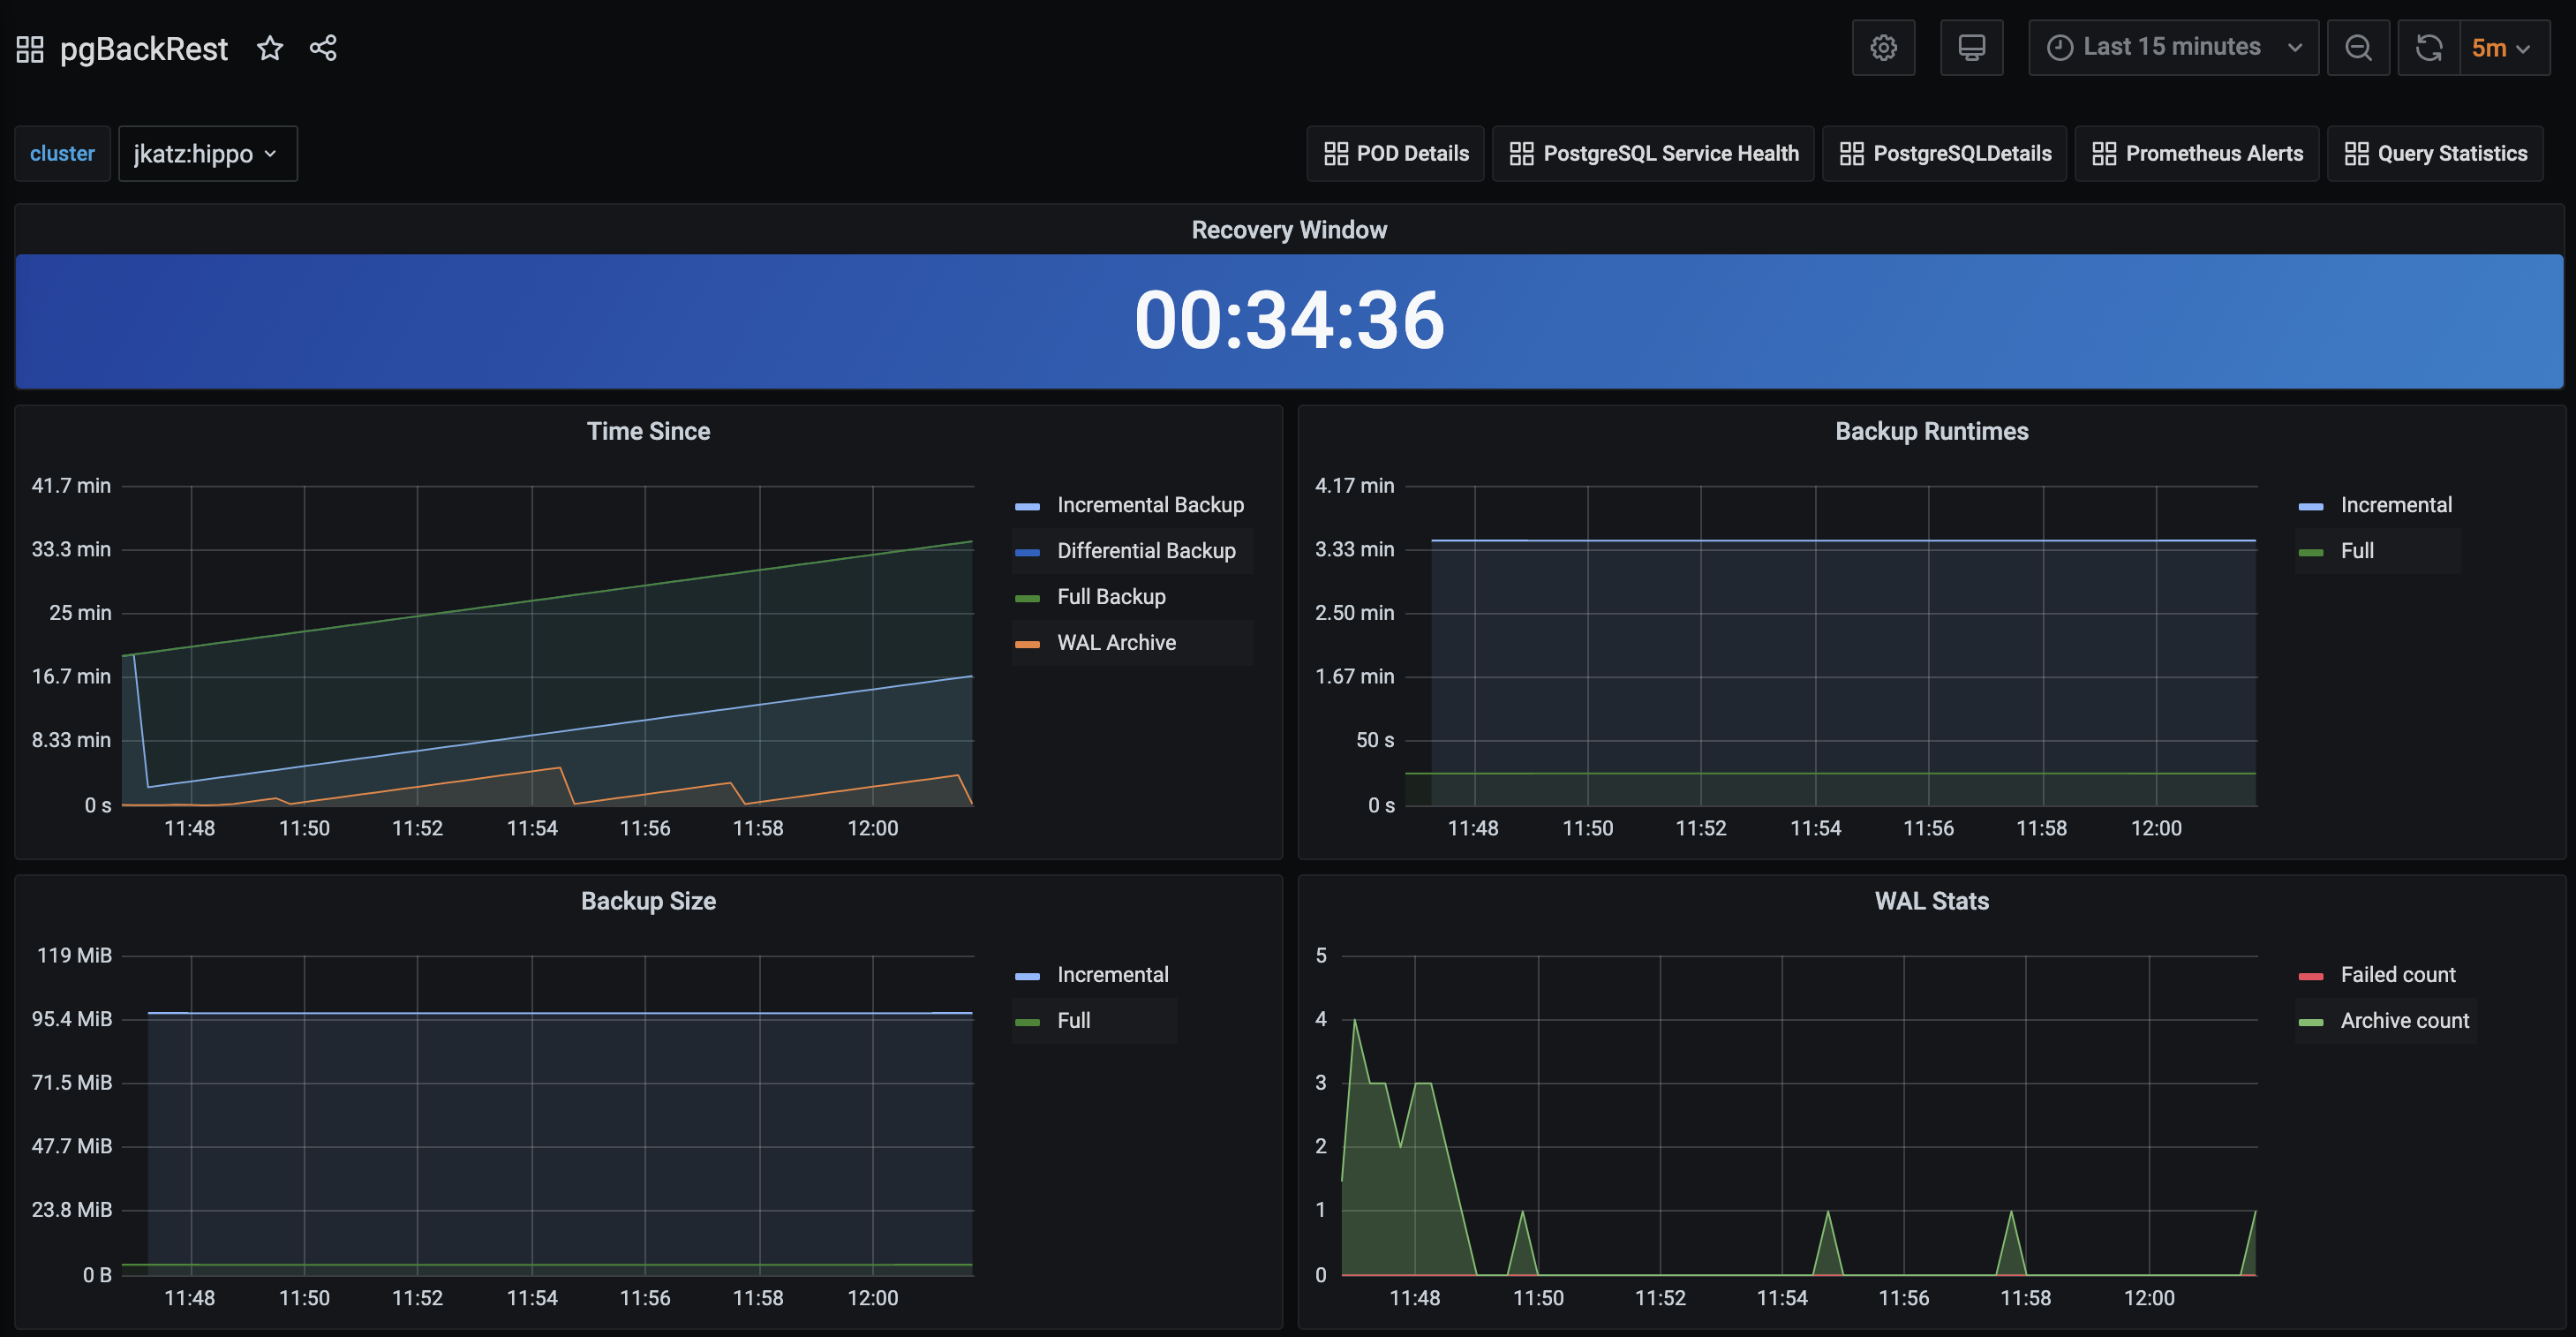Click Full Backup green color swatch
Viewport: 2576px width, 1337px height.
pyautogui.click(x=1027, y=599)
